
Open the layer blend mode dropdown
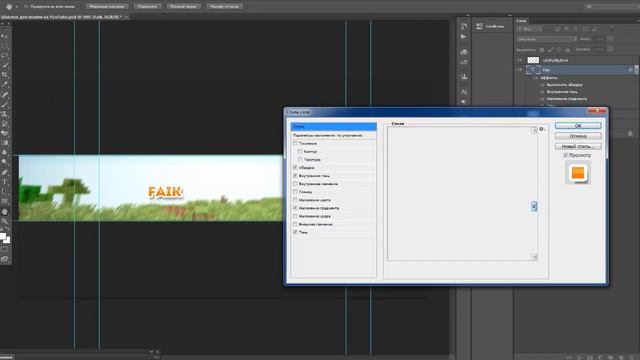547,39
